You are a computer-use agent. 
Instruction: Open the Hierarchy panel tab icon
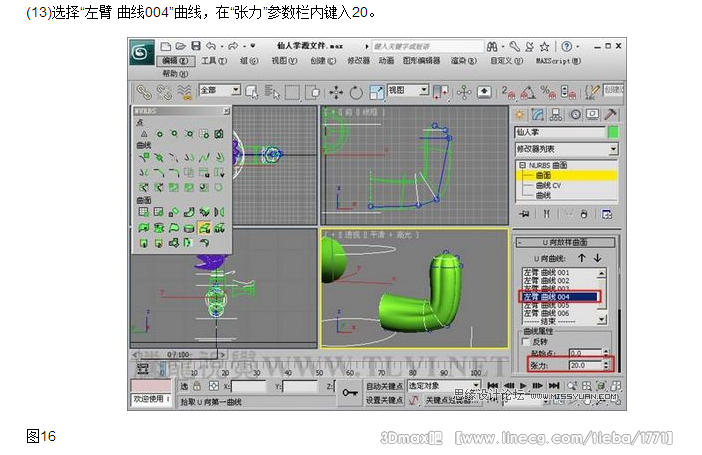[556, 115]
